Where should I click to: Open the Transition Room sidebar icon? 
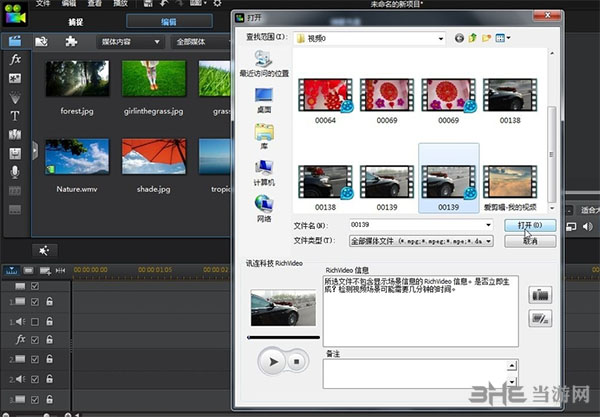[15, 134]
